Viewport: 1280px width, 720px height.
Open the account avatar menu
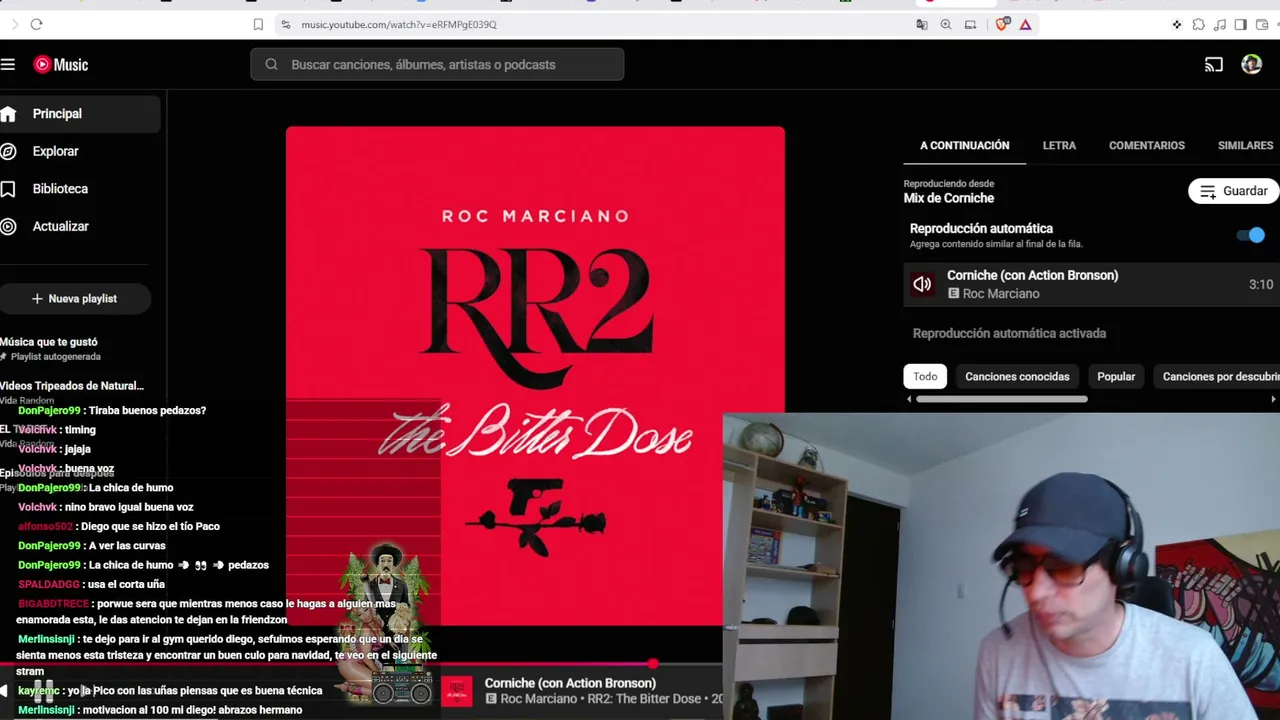(1251, 64)
